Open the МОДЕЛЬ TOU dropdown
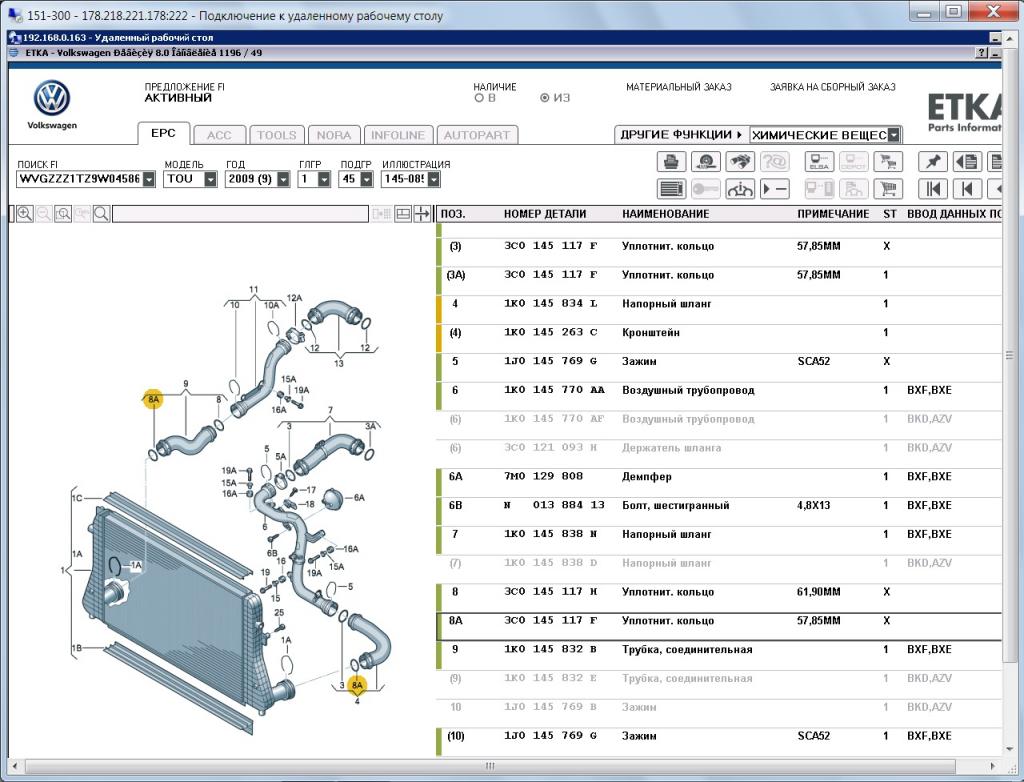 tap(210, 179)
